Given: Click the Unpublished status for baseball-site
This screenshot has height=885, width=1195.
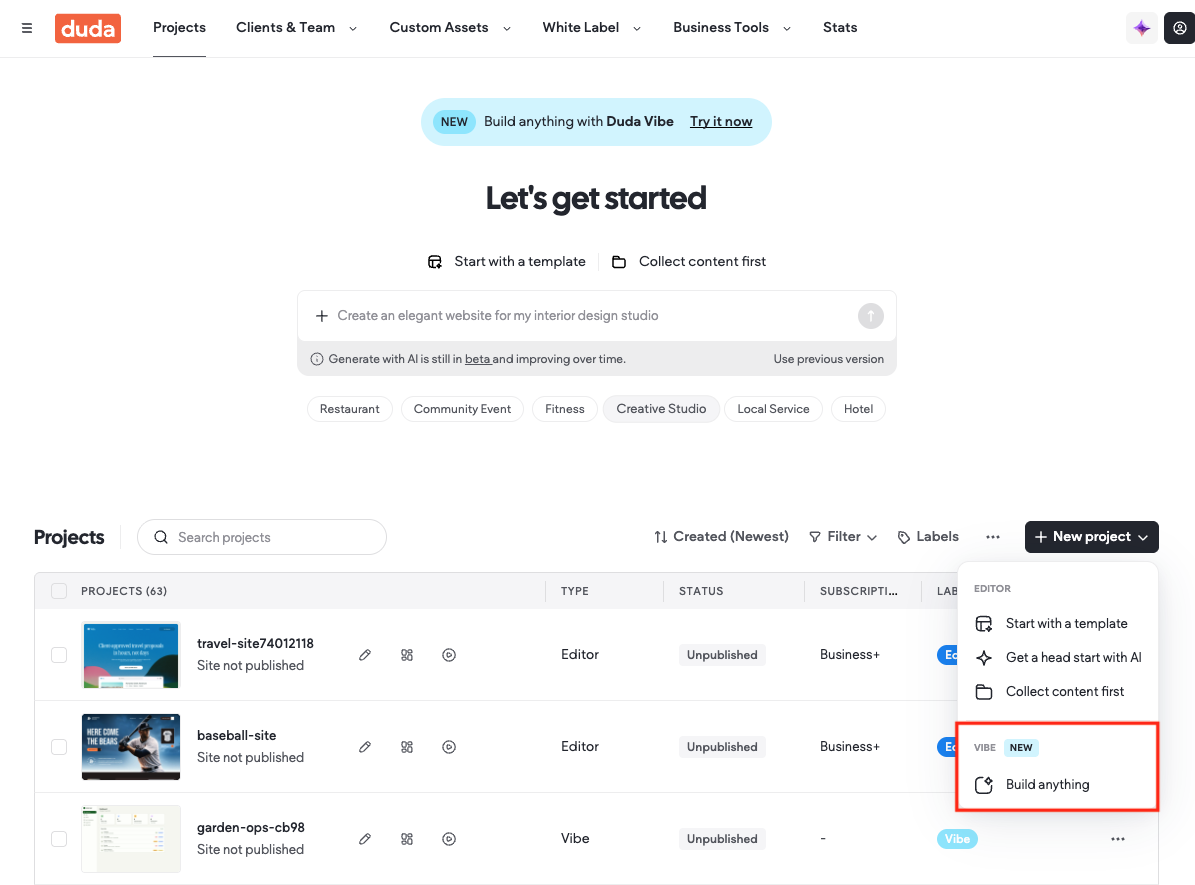Looking at the screenshot, I should click(x=722, y=747).
